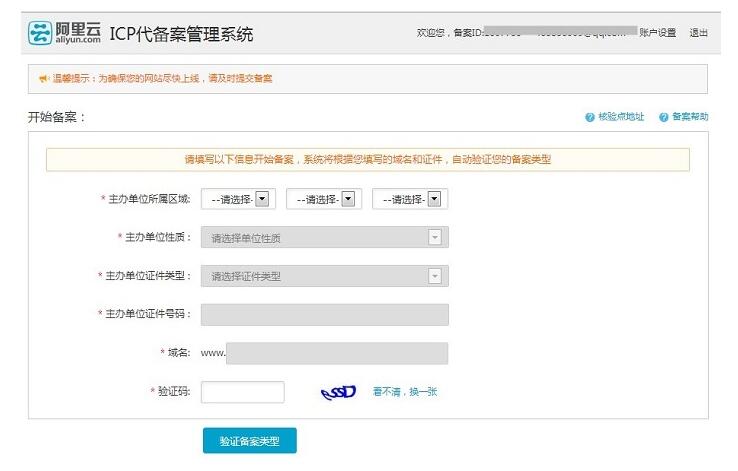Click 退出 to log out
This screenshot has height=471, width=738.
[x=699, y=33]
